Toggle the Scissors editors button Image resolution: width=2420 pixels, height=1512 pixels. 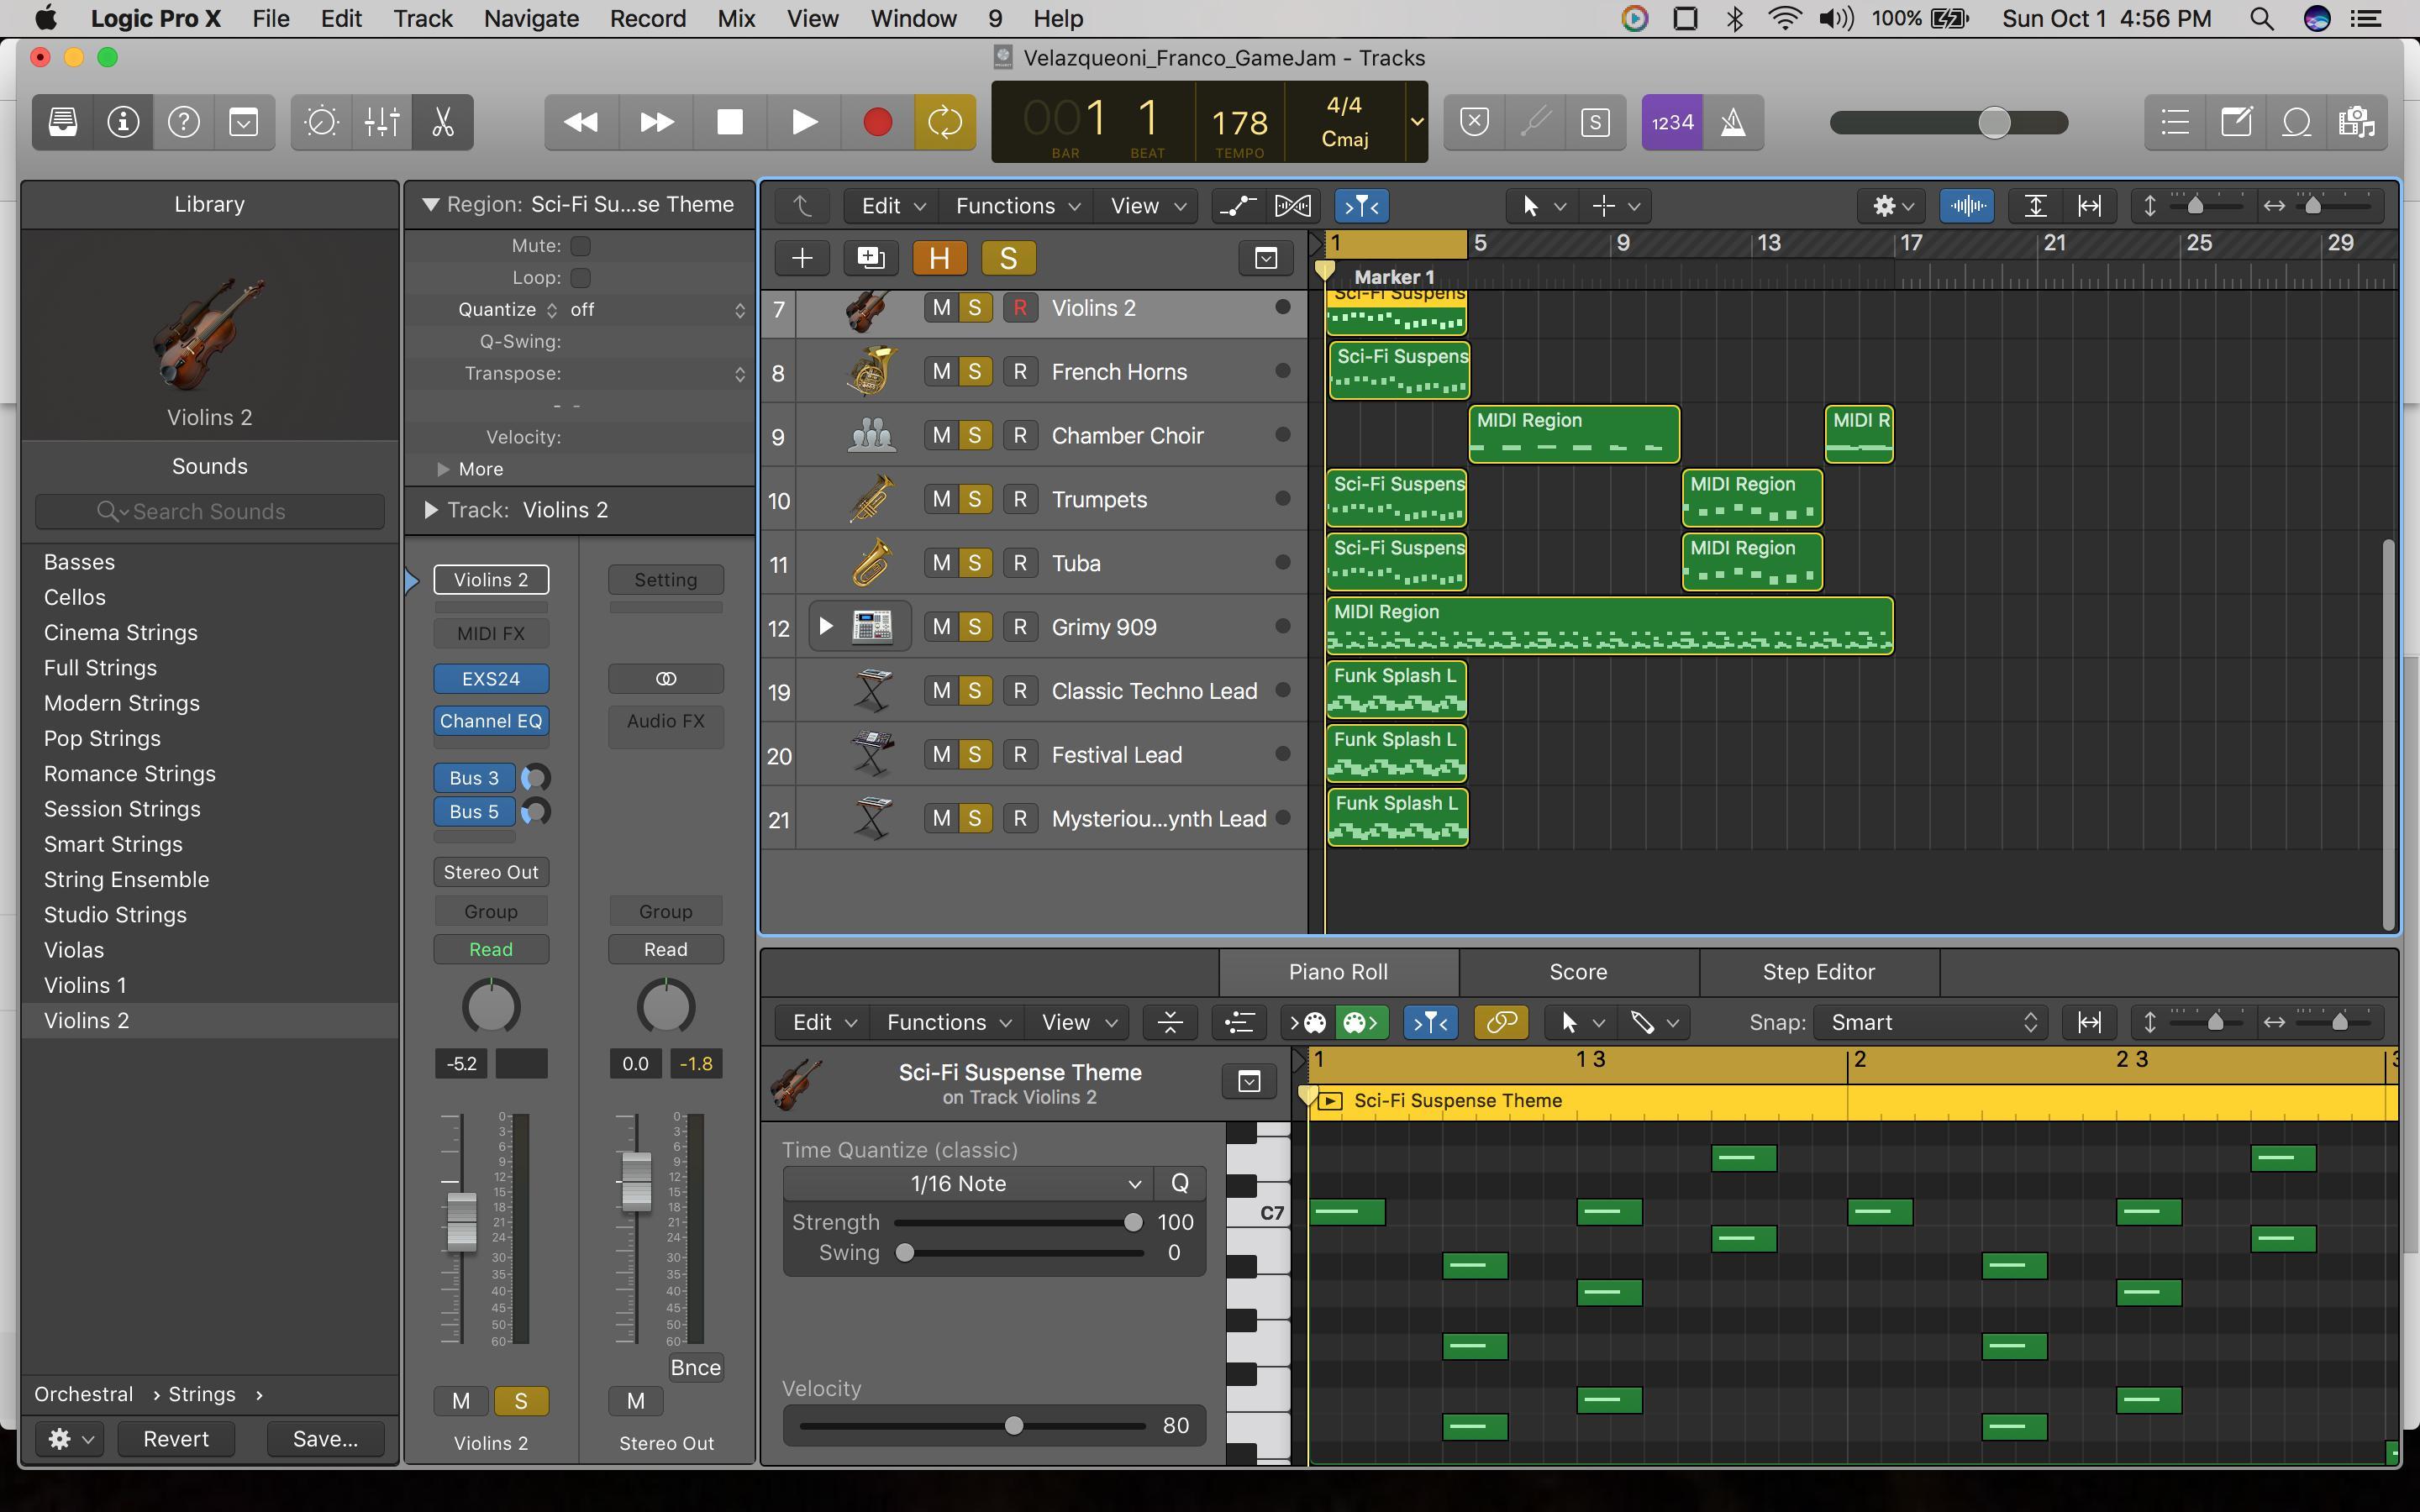point(442,122)
